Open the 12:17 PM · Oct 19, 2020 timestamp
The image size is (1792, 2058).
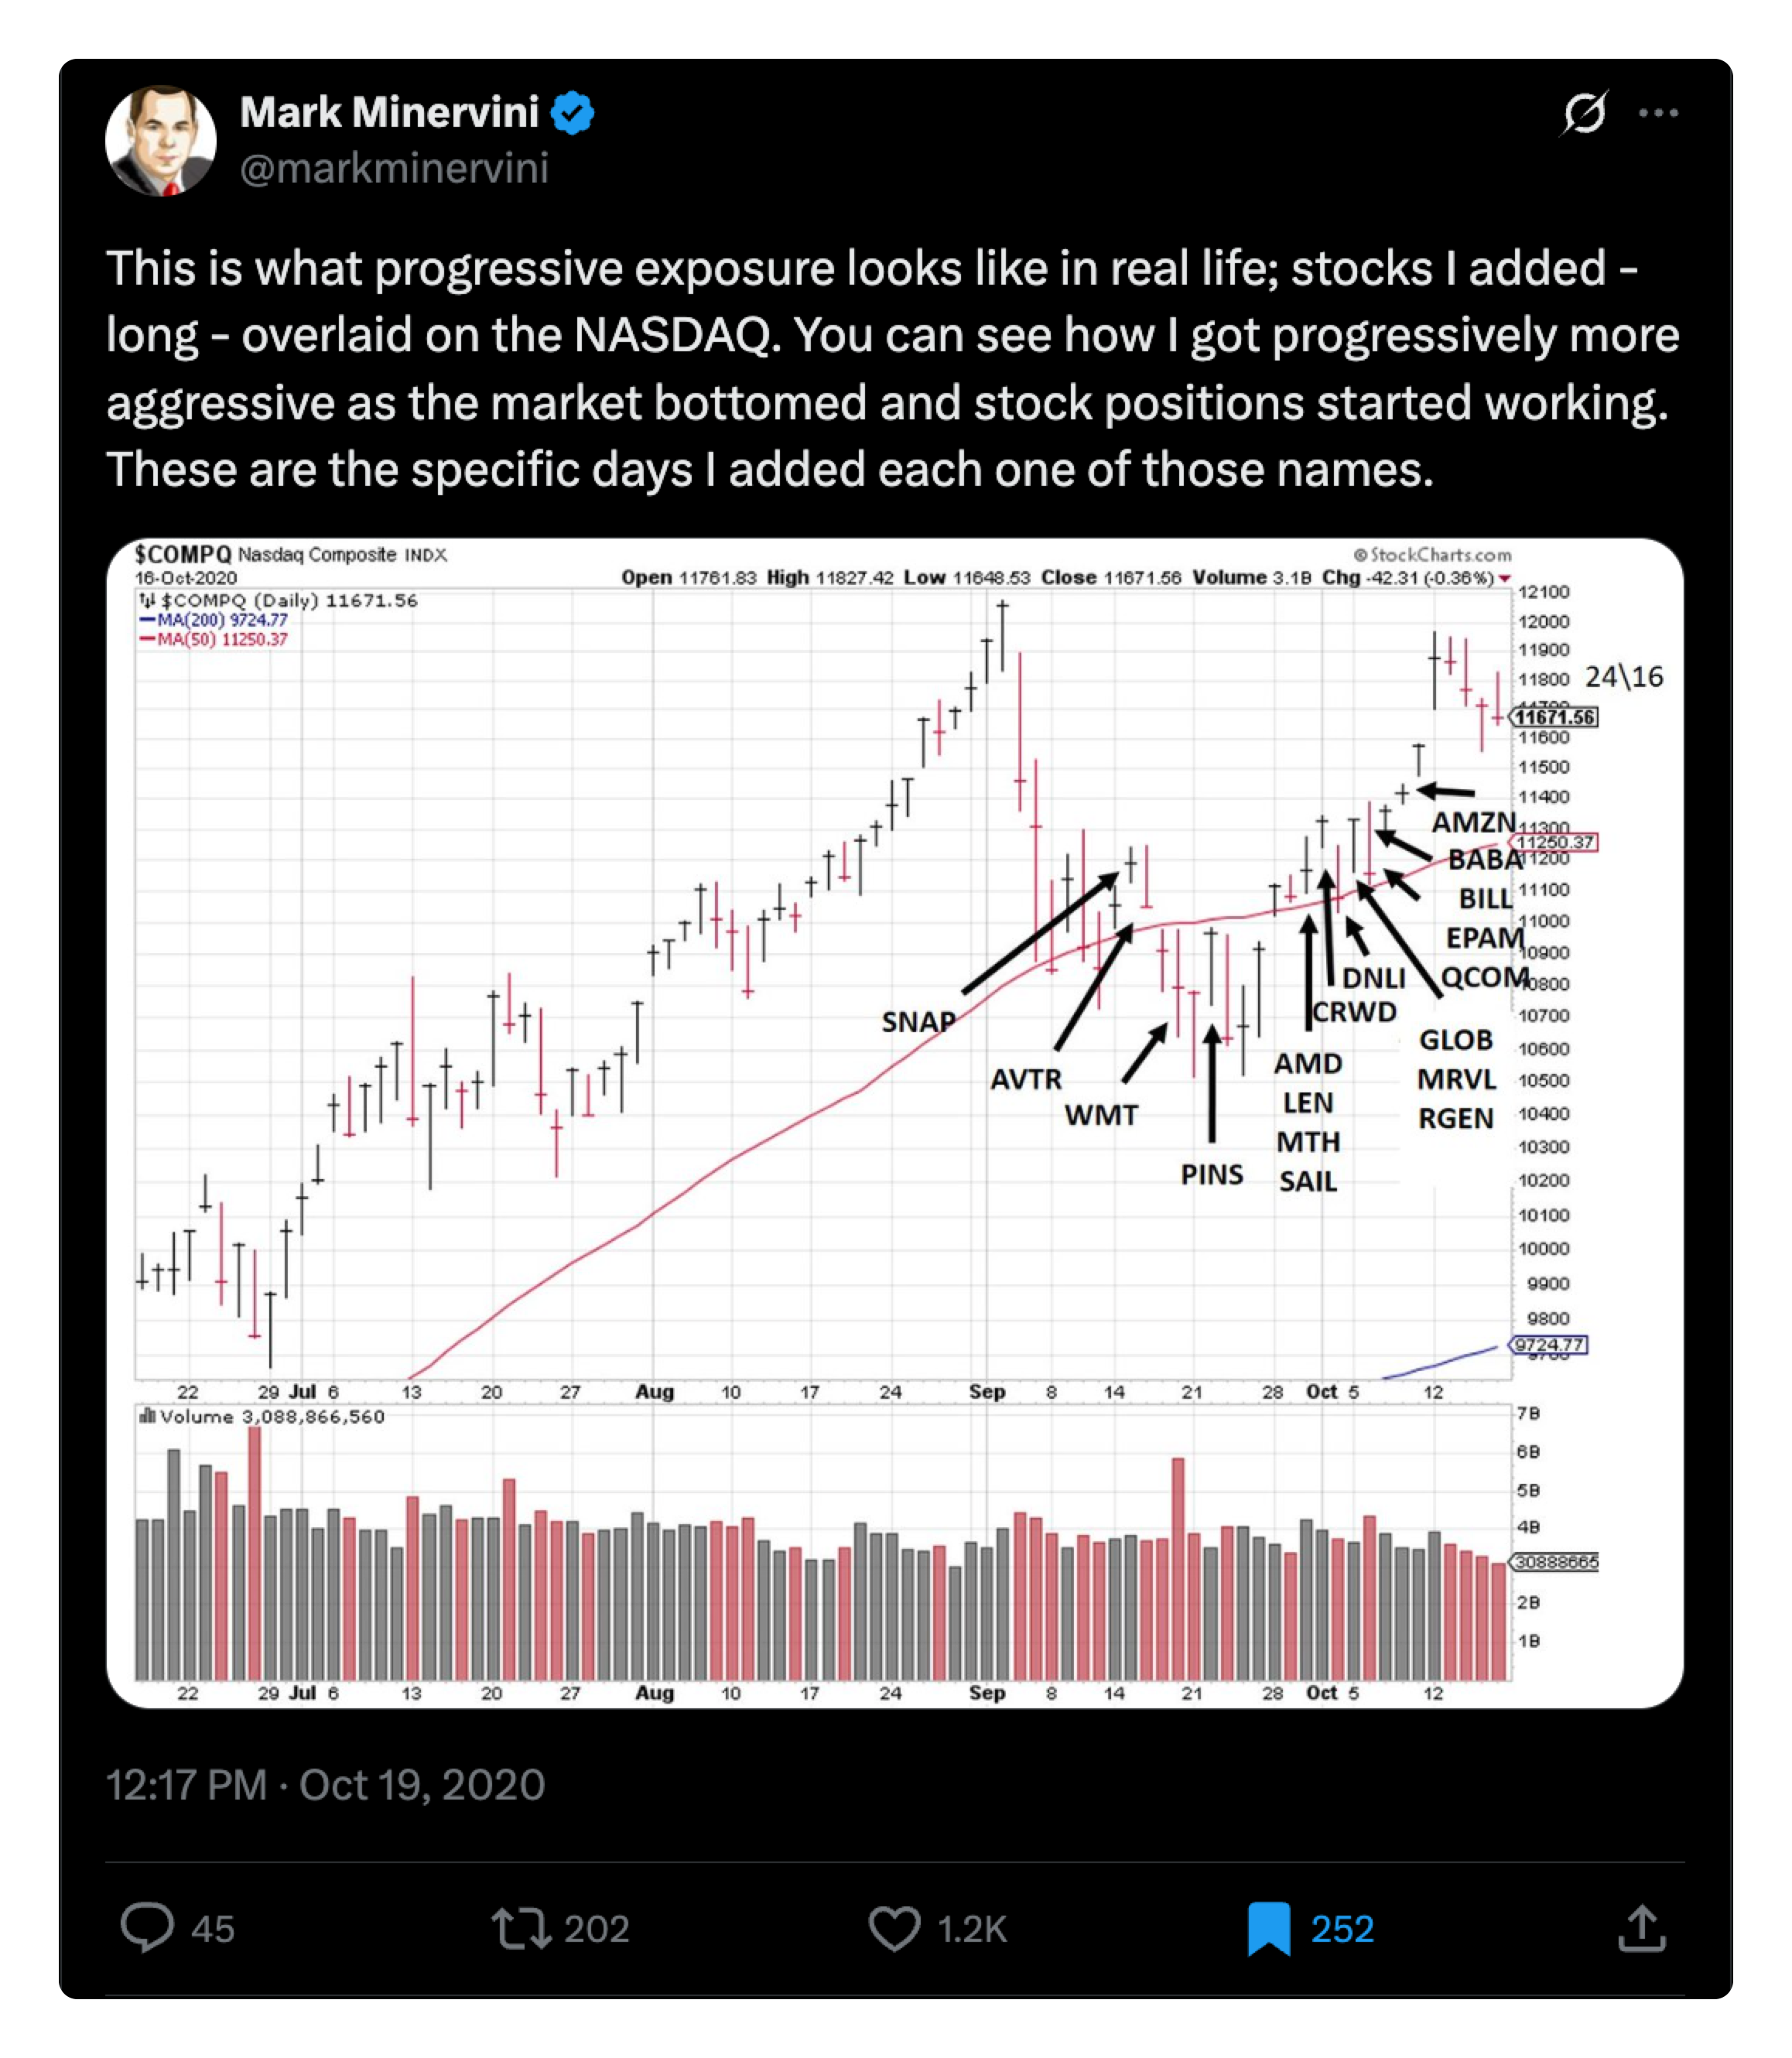pos(326,1785)
